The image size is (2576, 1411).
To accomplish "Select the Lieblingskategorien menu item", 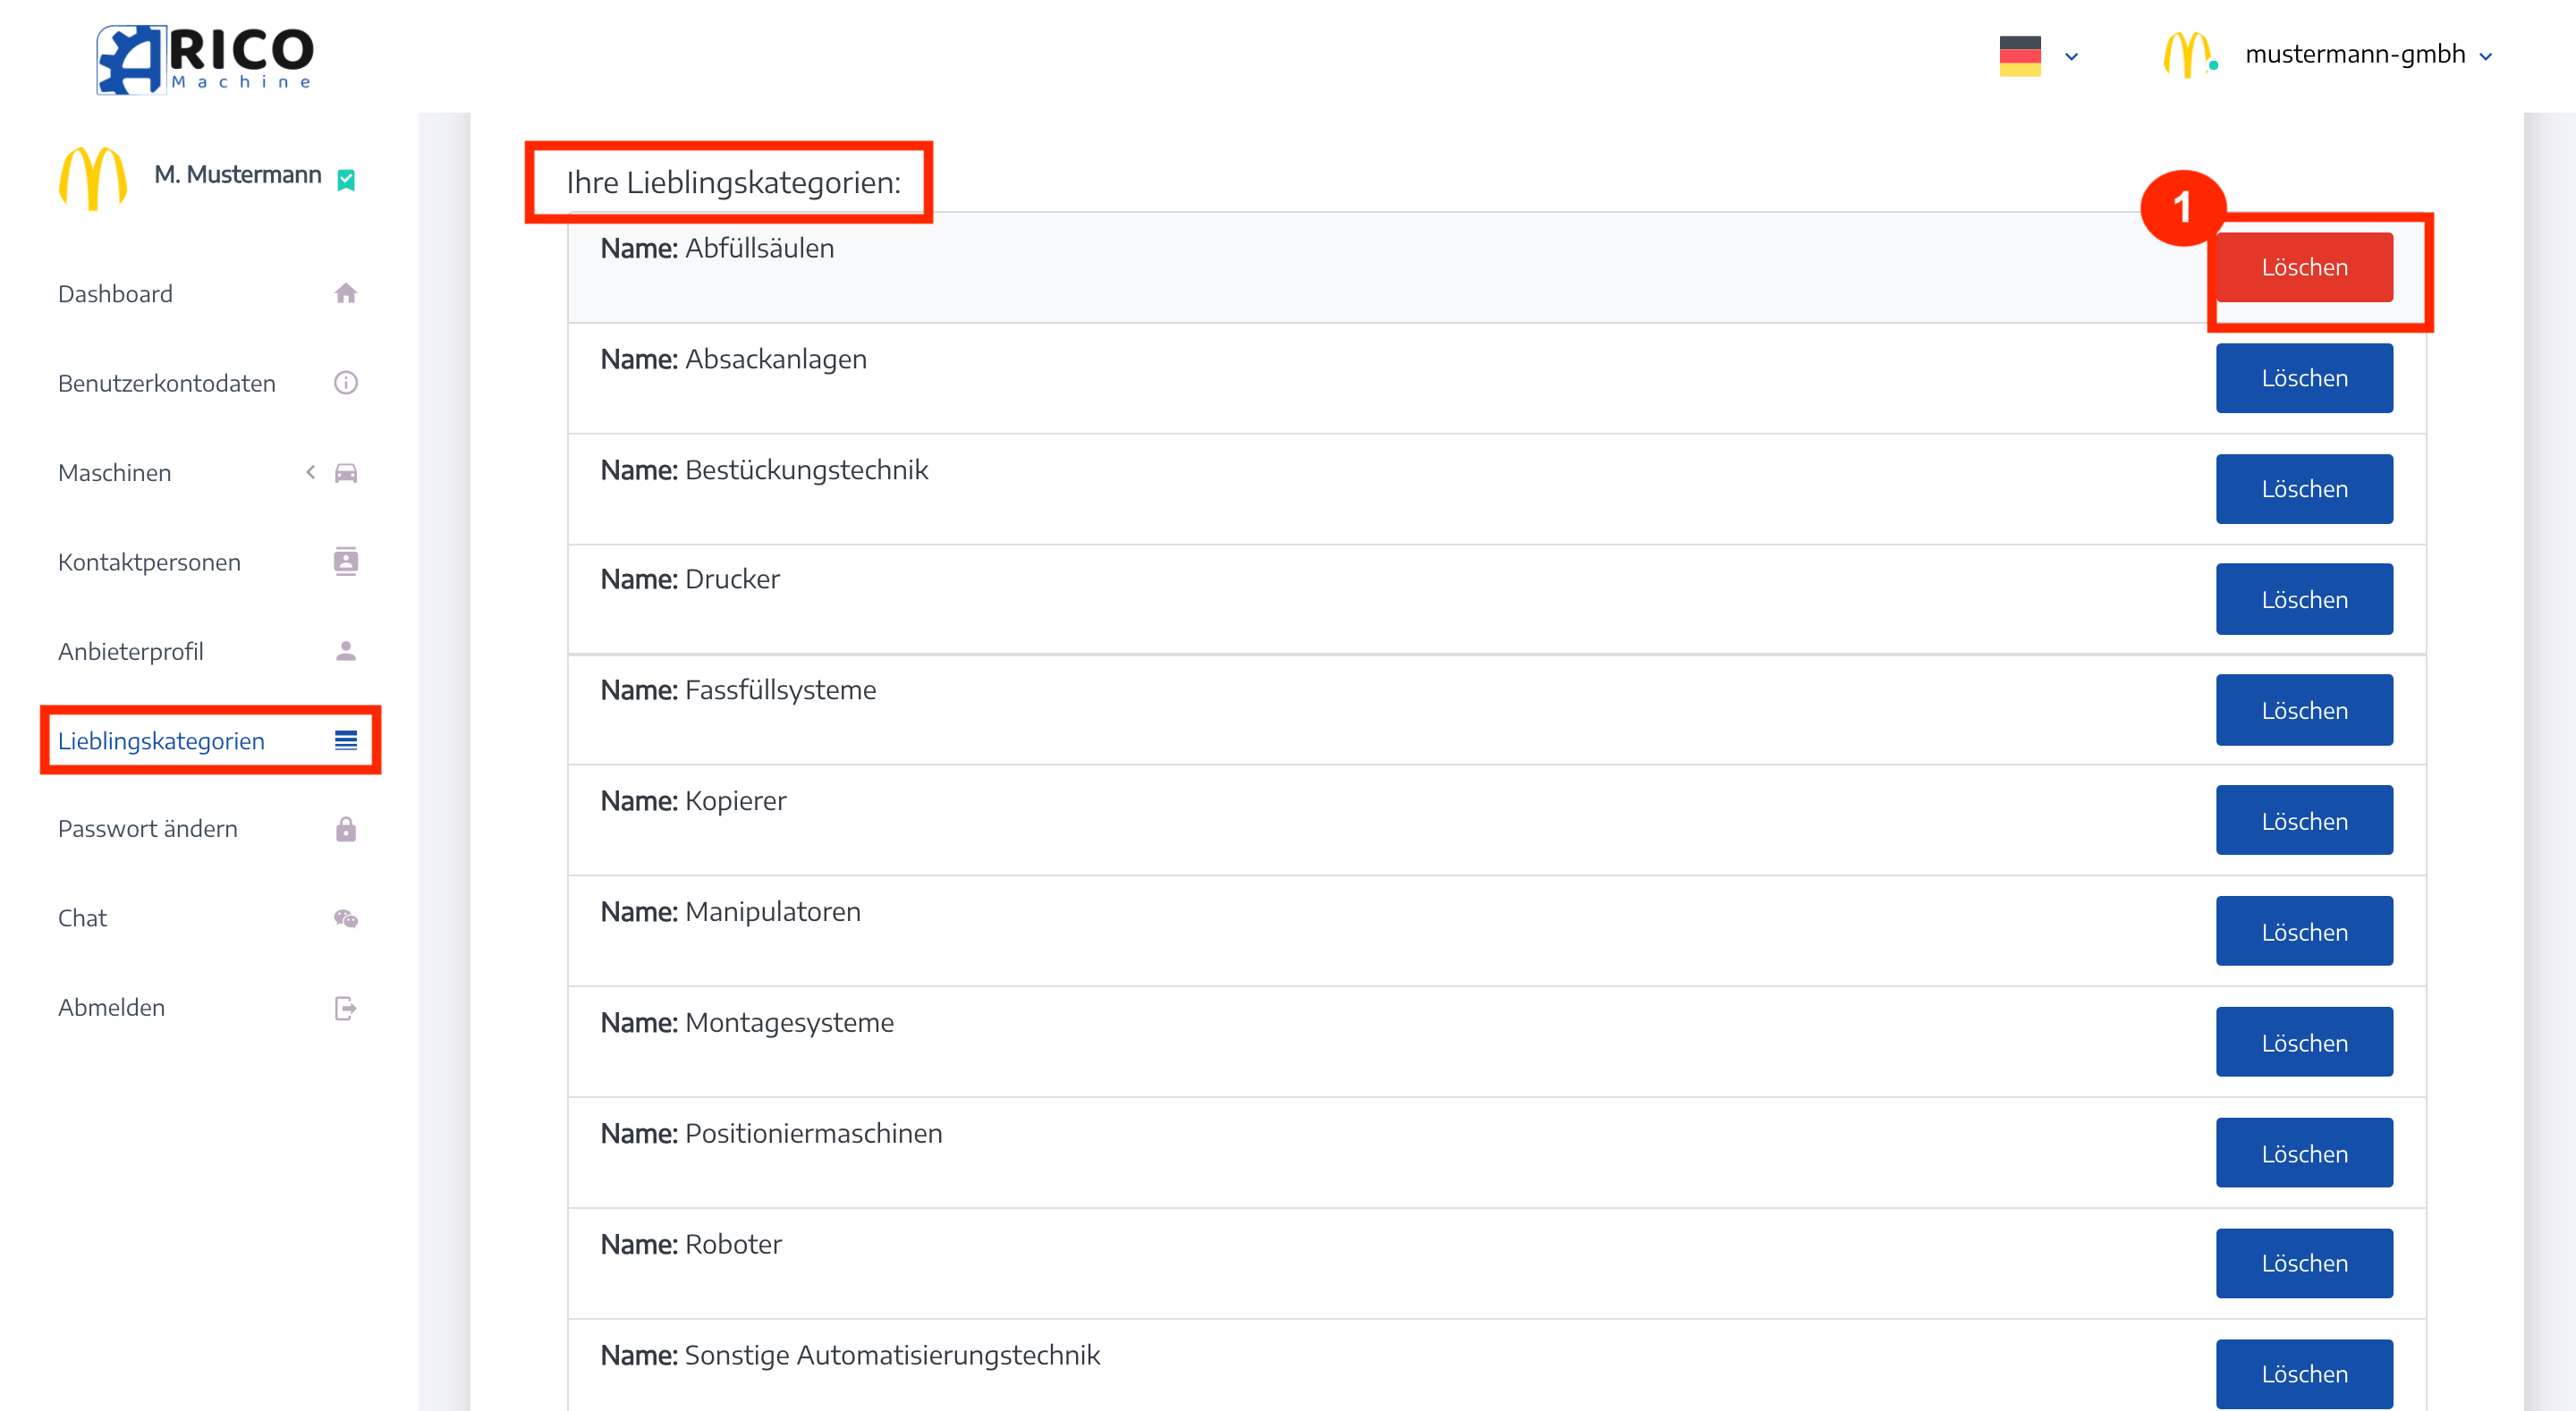I will coord(162,739).
